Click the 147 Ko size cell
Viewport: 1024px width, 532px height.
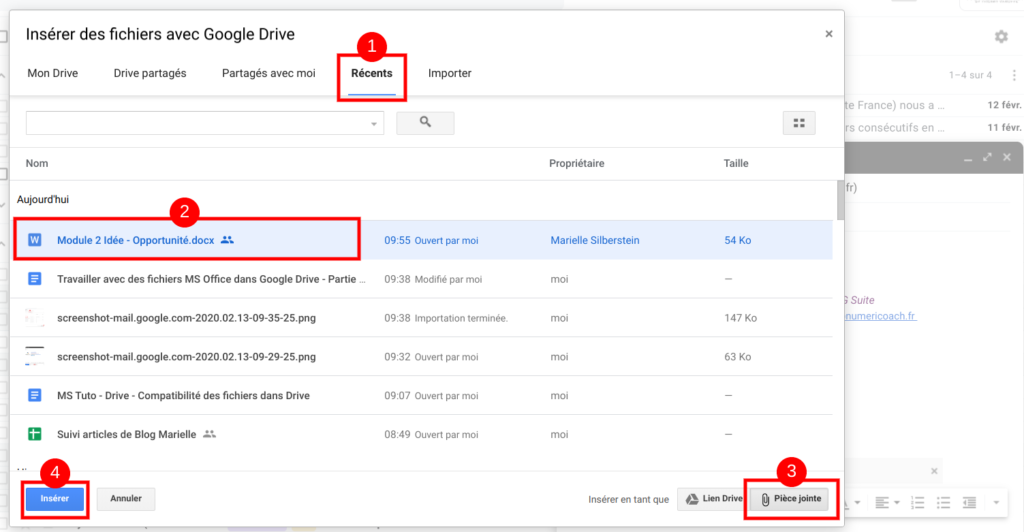point(740,318)
